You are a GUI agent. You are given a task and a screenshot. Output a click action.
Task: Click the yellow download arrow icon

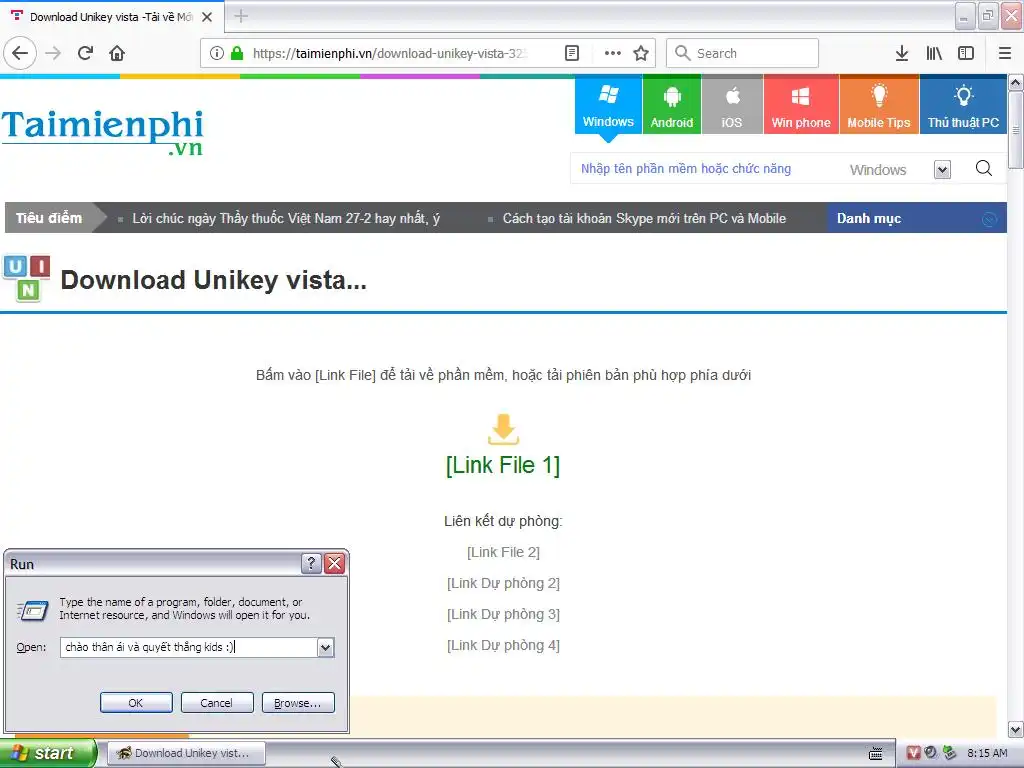[503, 430]
